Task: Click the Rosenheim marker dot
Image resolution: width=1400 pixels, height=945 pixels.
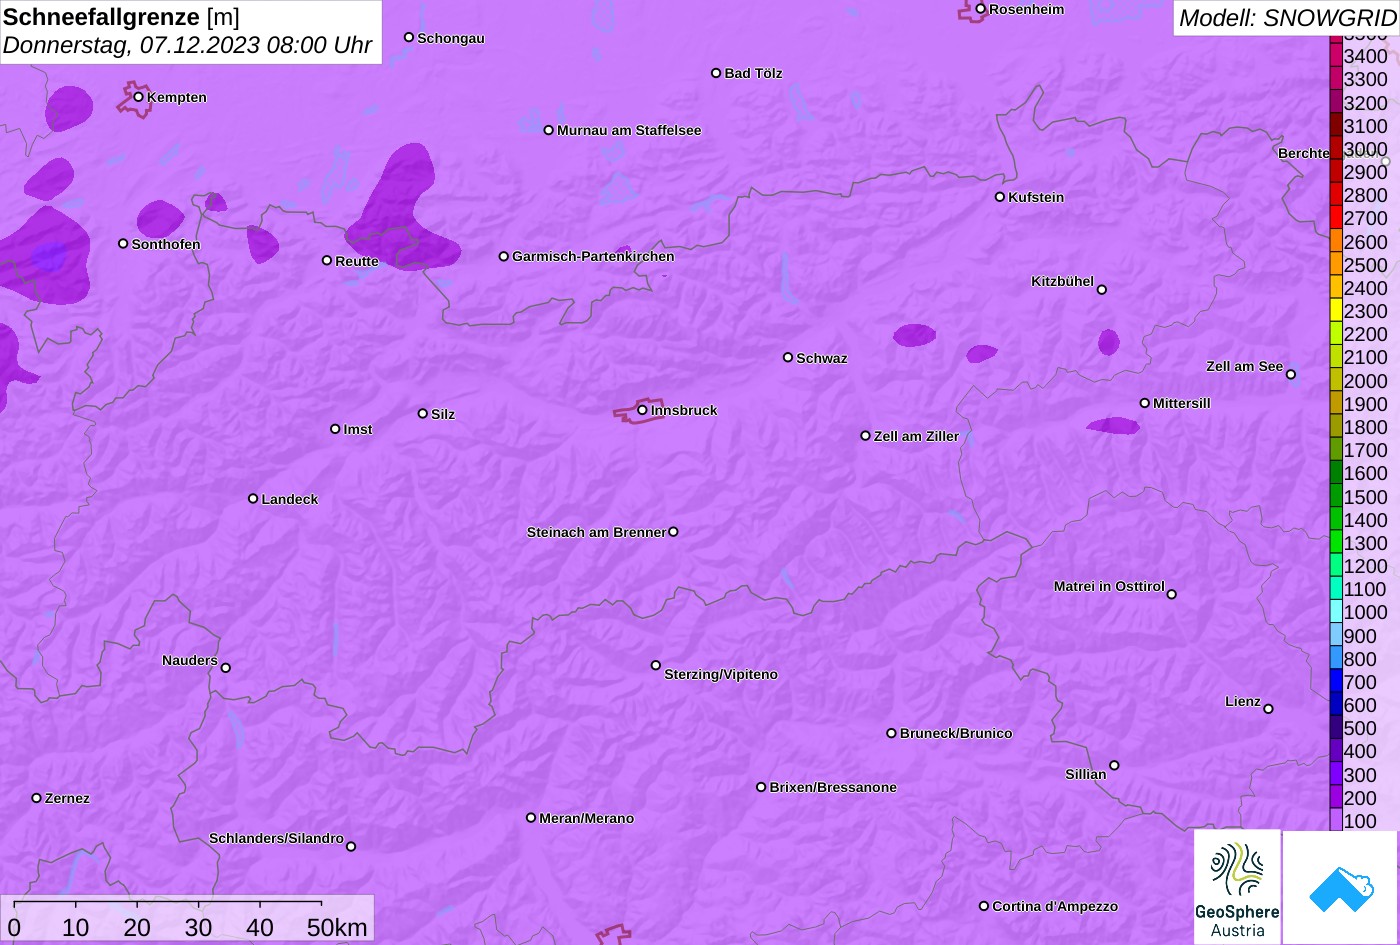Action: [981, 9]
